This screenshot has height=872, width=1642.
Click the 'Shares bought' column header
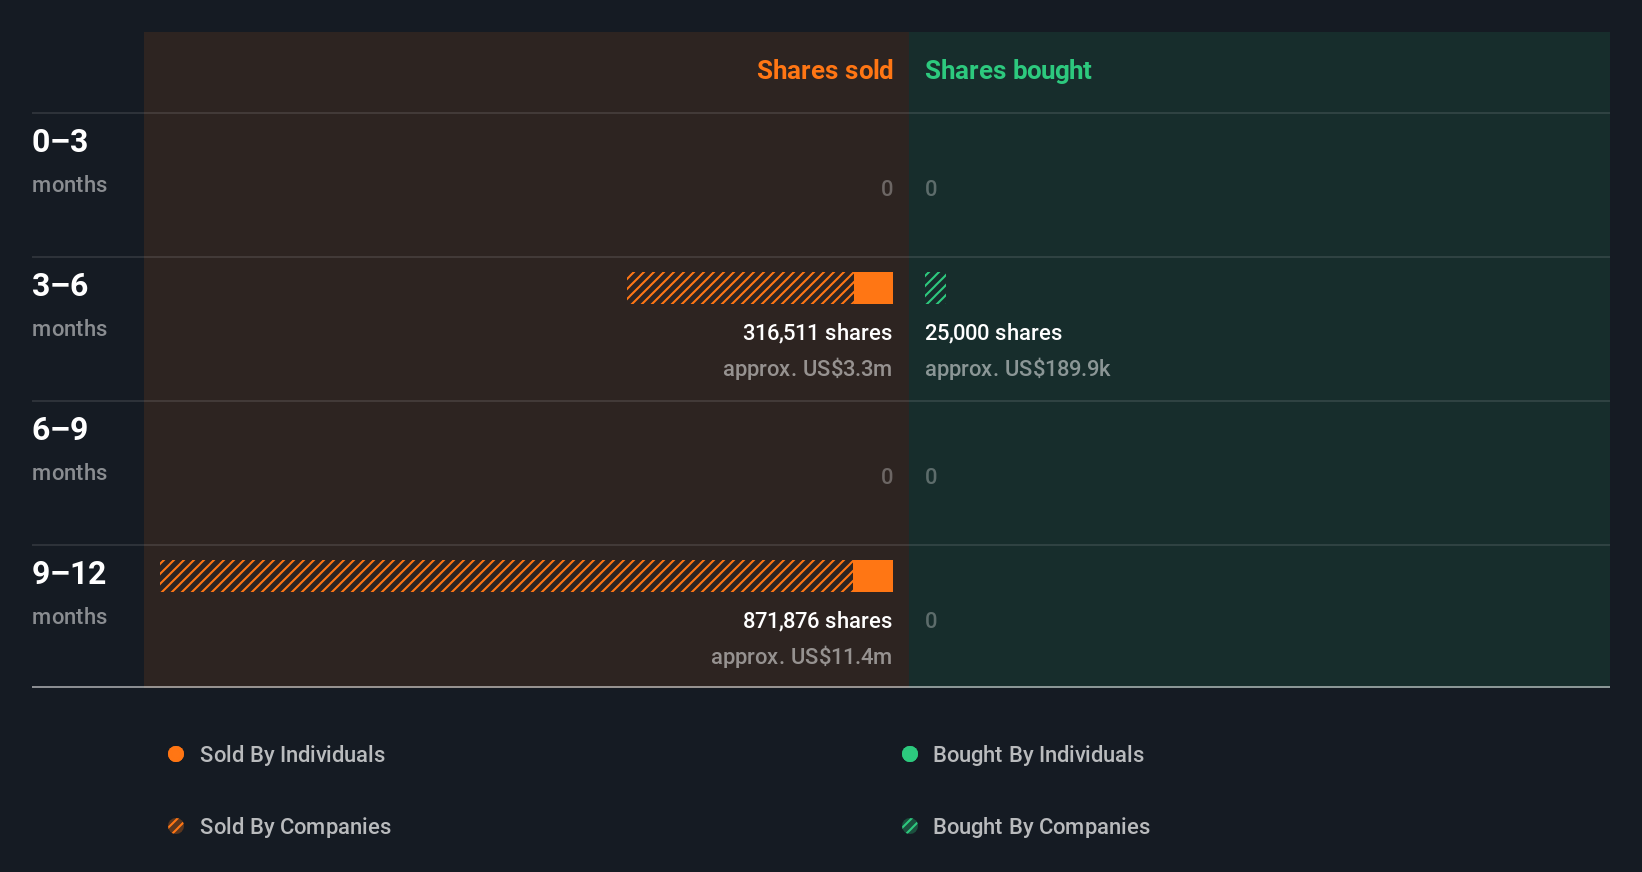pyautogui.click(x=1008, y=70)
